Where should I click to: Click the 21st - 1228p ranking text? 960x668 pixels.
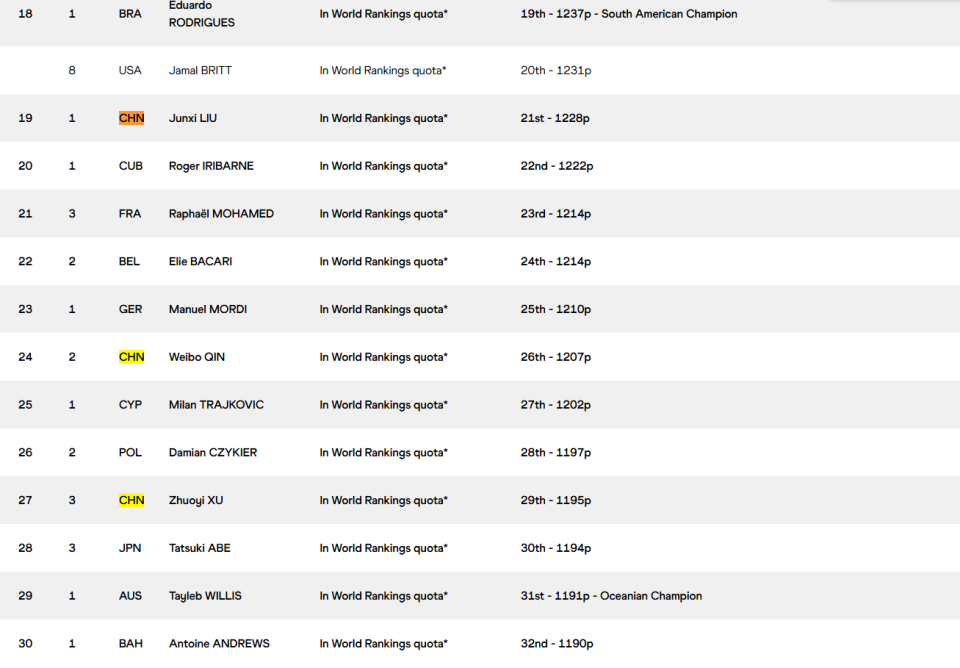(555, 118)
